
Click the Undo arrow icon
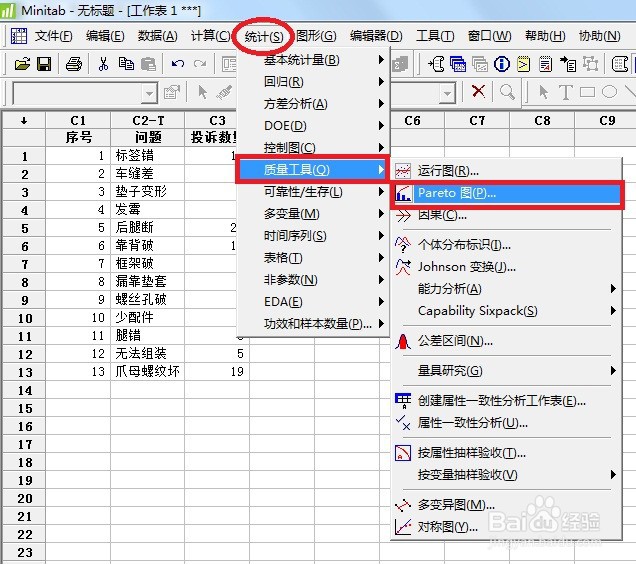click(178, 64)
